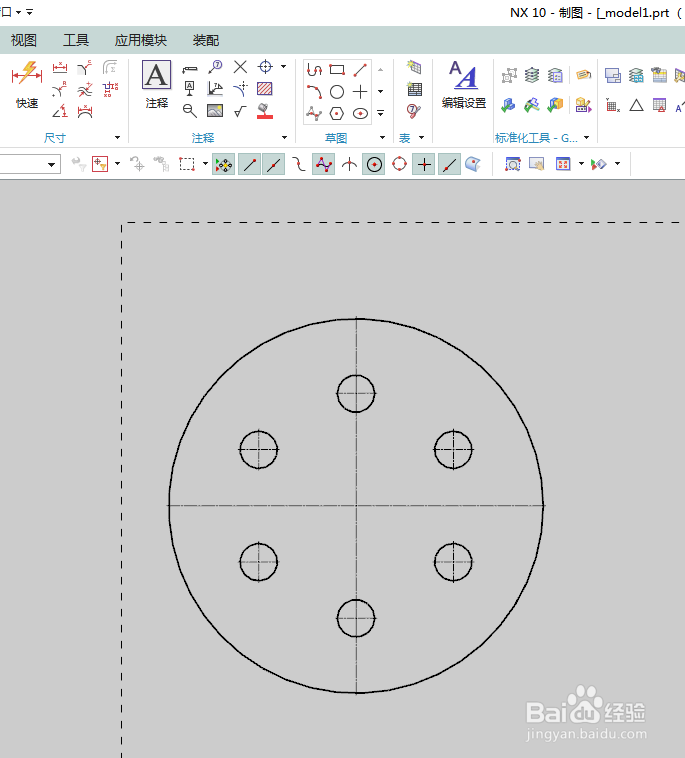Open the Note (注释) text tool
Screen dimensions: 685x758
(156, 85)
